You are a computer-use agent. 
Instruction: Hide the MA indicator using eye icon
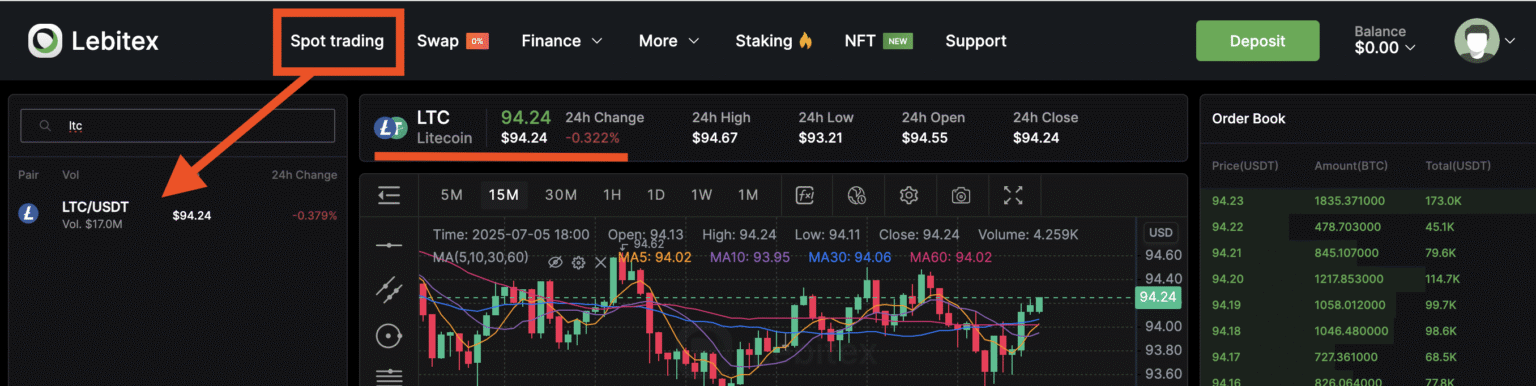556,262
